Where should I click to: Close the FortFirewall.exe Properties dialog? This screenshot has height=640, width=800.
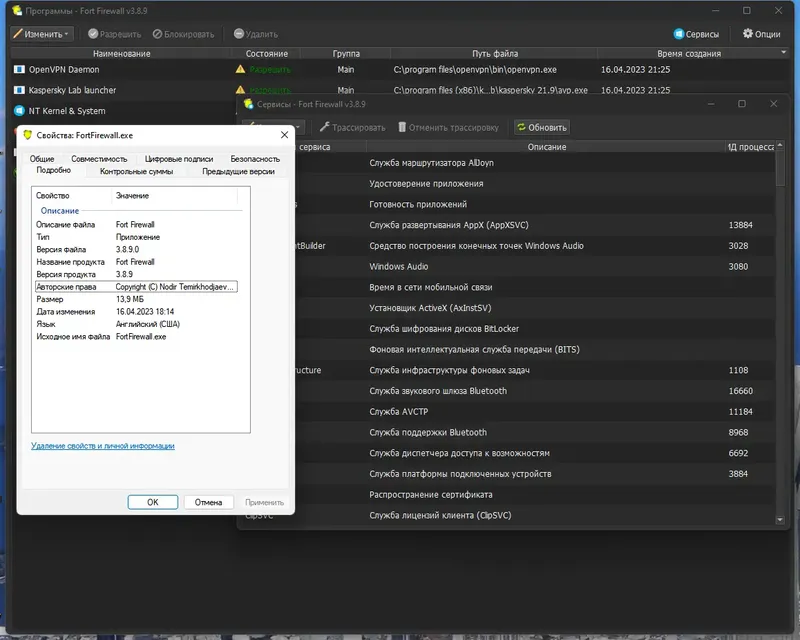pyautogui.click(x=284, y=135)
